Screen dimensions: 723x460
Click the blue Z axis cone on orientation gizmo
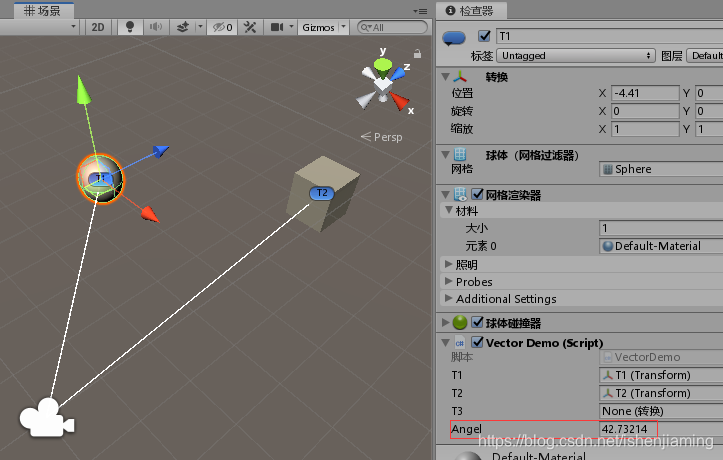[x=398, y=74]
